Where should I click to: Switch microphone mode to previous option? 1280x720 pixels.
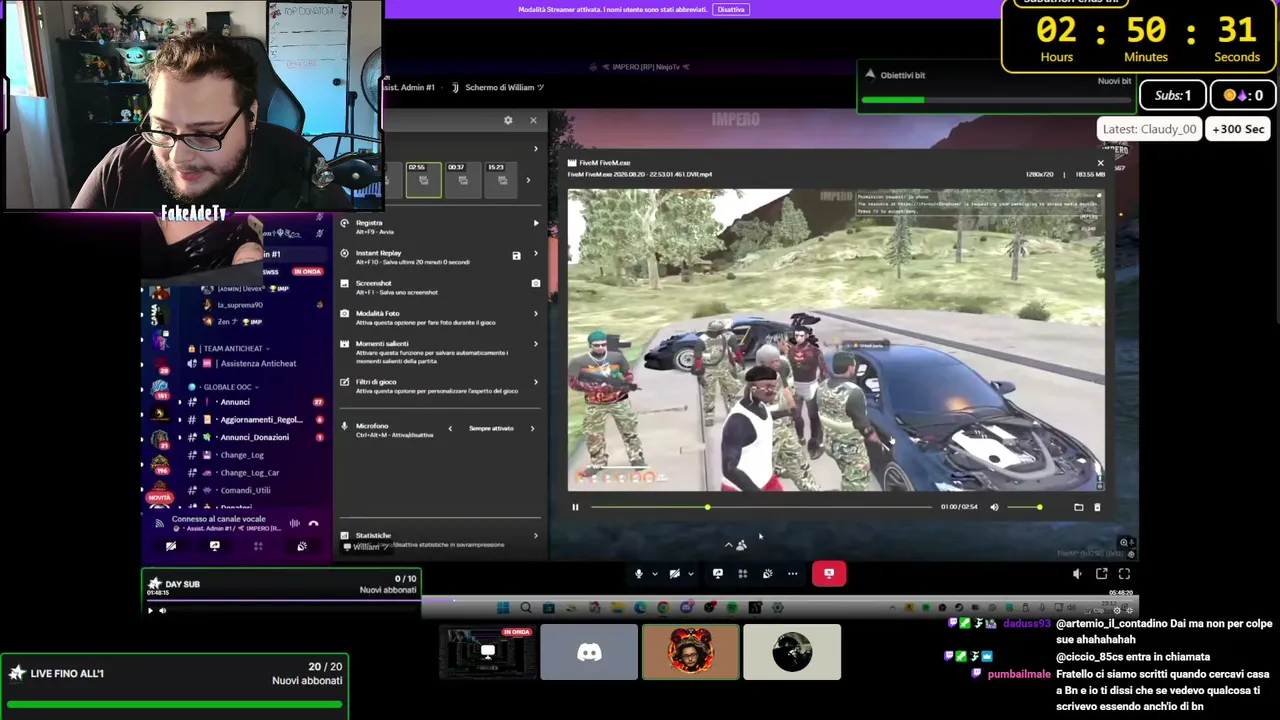(450, 429)
